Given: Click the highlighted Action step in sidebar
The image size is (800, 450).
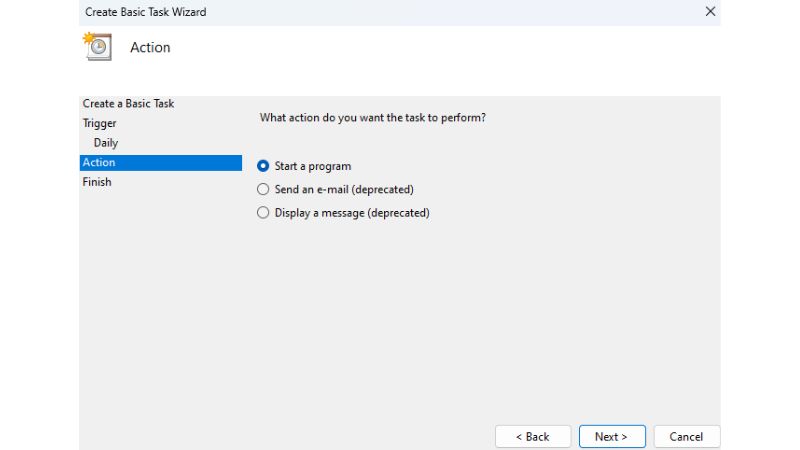Looking at the screenshot, I should 99,163.
